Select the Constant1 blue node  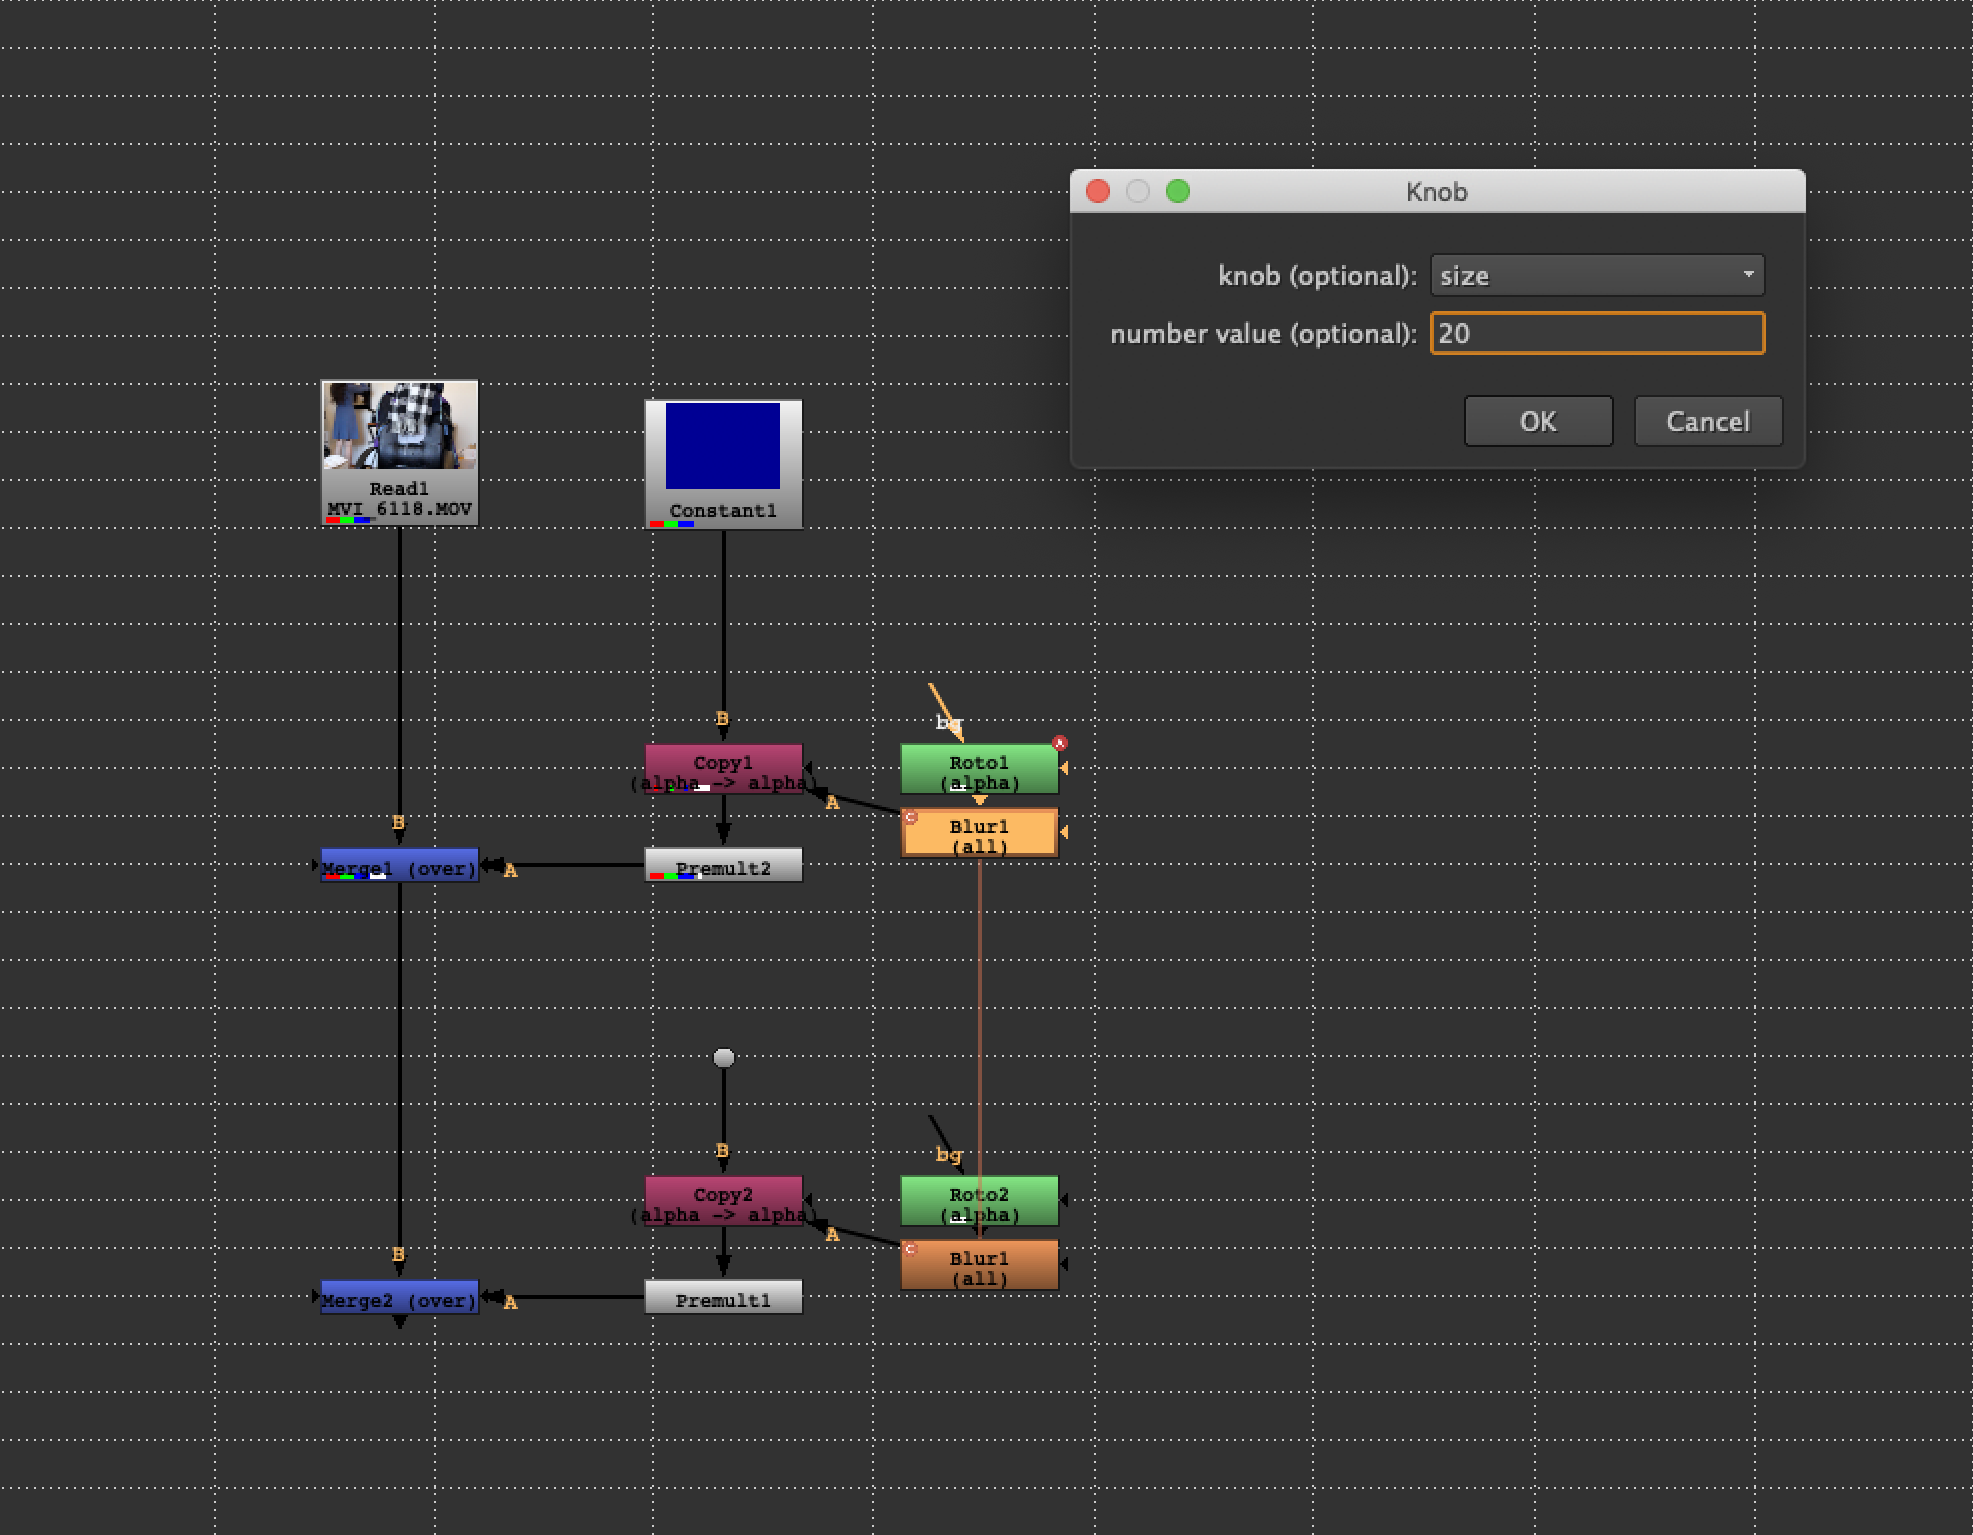[x=723, y=463]
